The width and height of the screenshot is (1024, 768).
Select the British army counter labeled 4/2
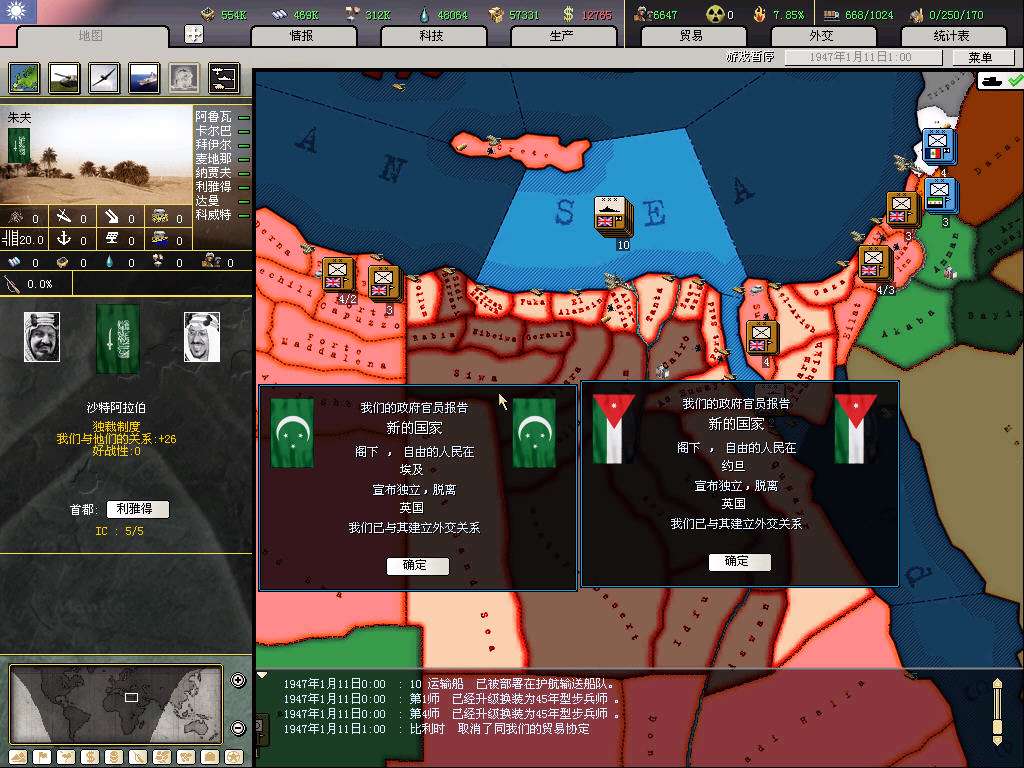(338, 276)
